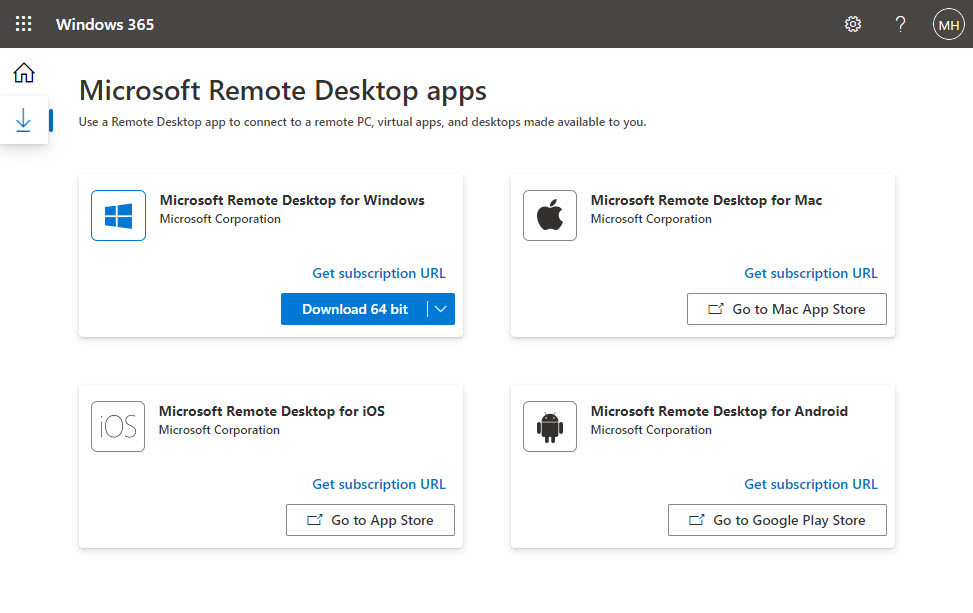Screen dimensions: 973x613
Task: Click the Windows 365 title in header
Action: [105, 24]
